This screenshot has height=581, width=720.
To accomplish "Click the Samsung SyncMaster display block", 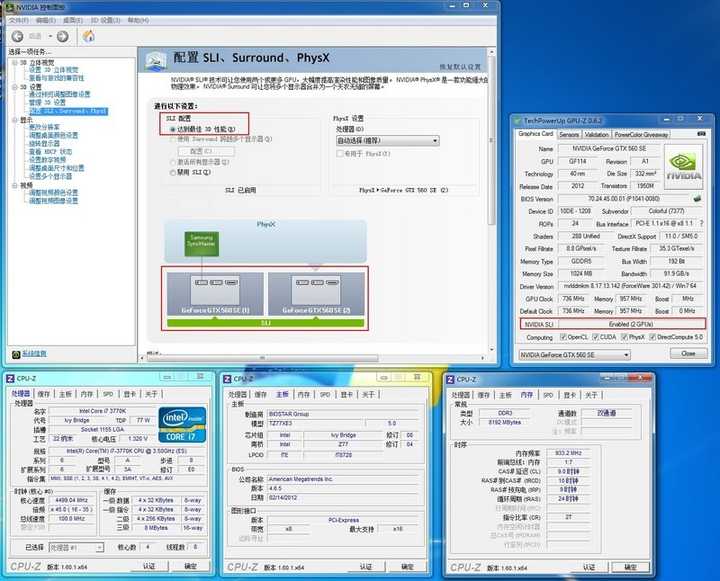I will [x=201, y=243].
